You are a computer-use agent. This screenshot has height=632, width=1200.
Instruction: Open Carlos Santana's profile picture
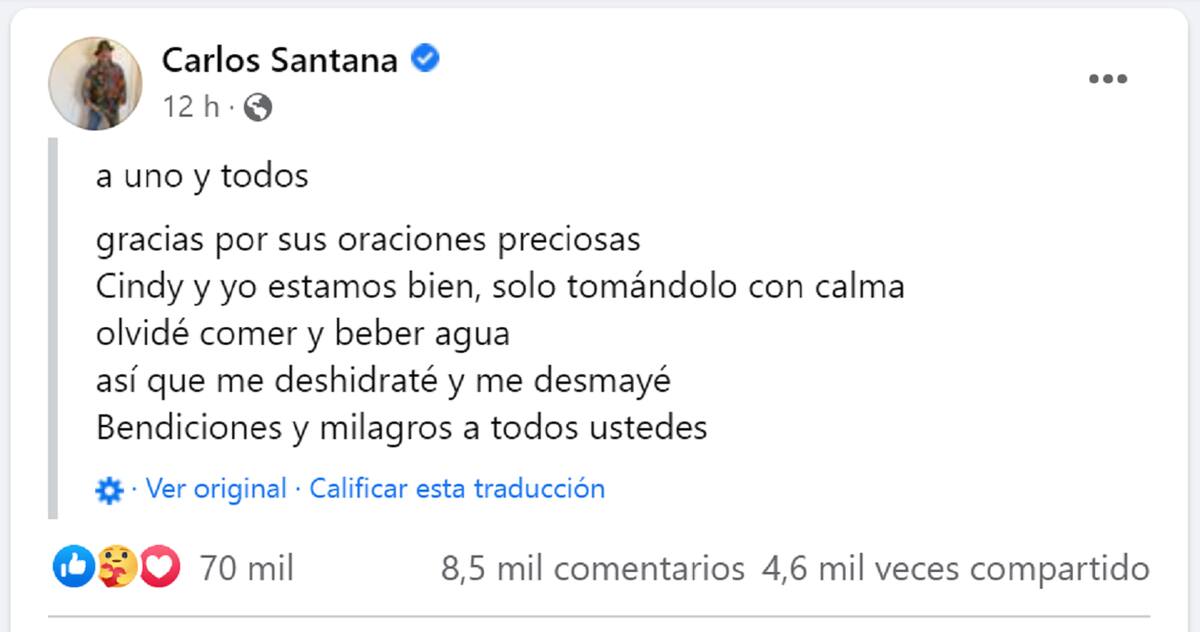(x=96, y=84)
